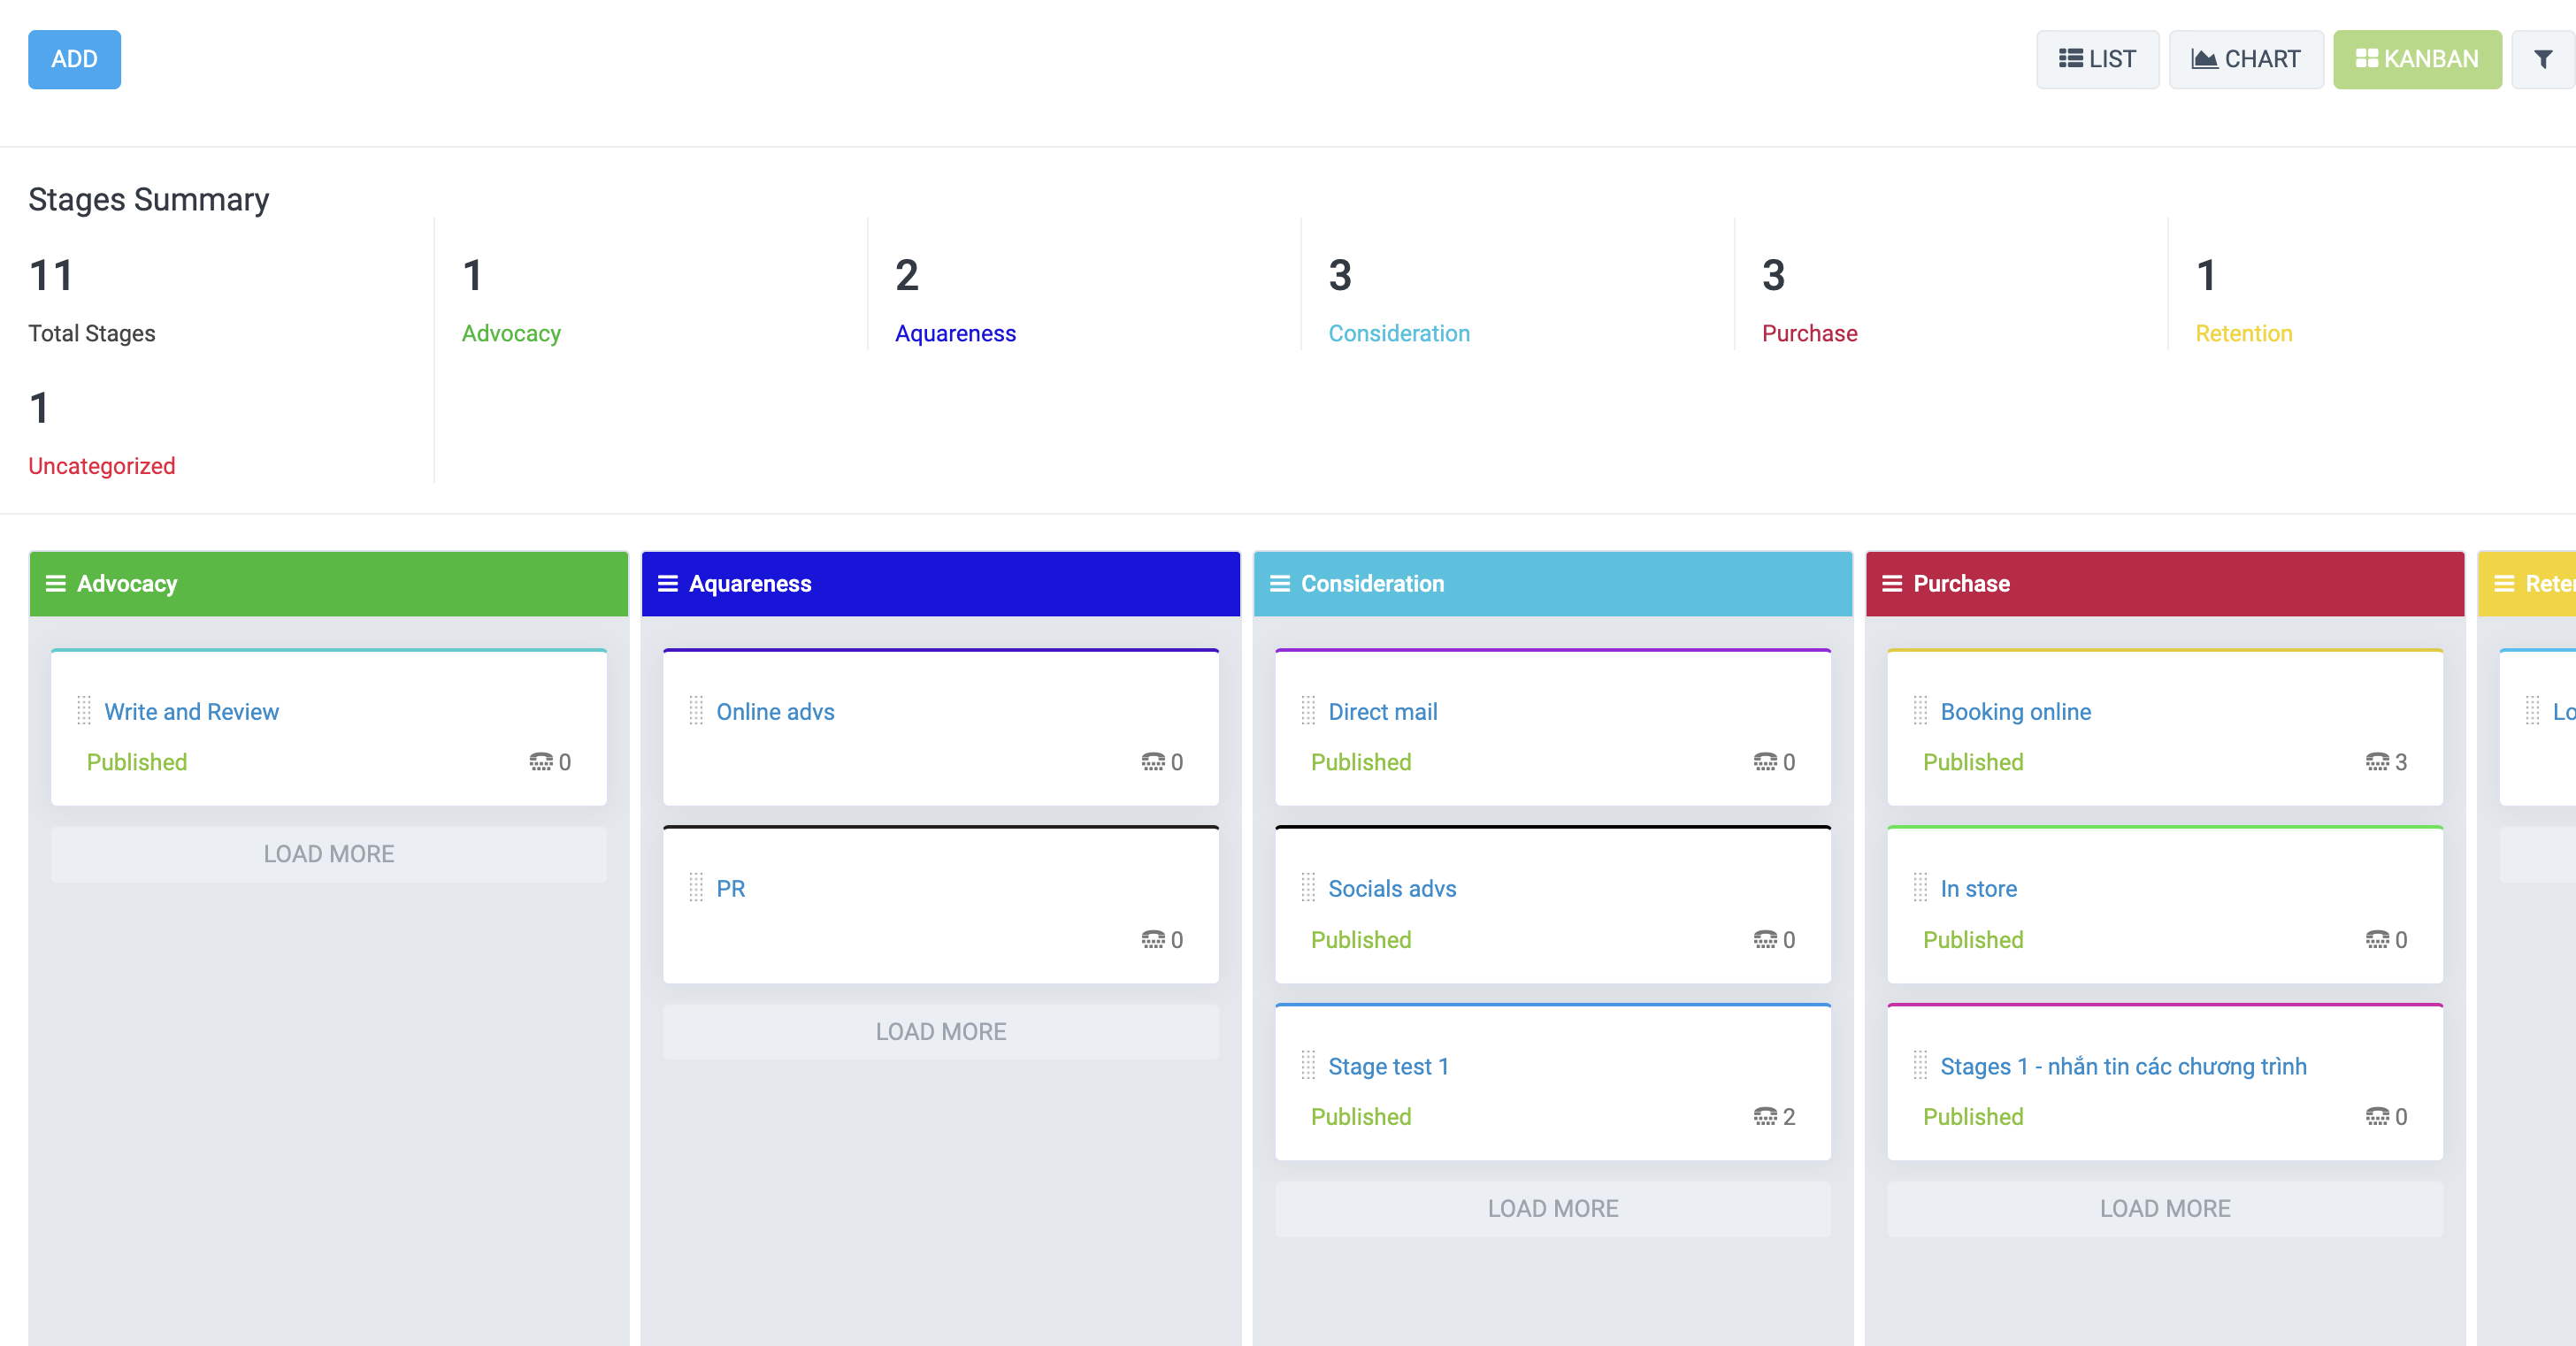Switch to the List view
The width and height of the screenshot is (2576, 1346).
click(x=2097, y=60)
